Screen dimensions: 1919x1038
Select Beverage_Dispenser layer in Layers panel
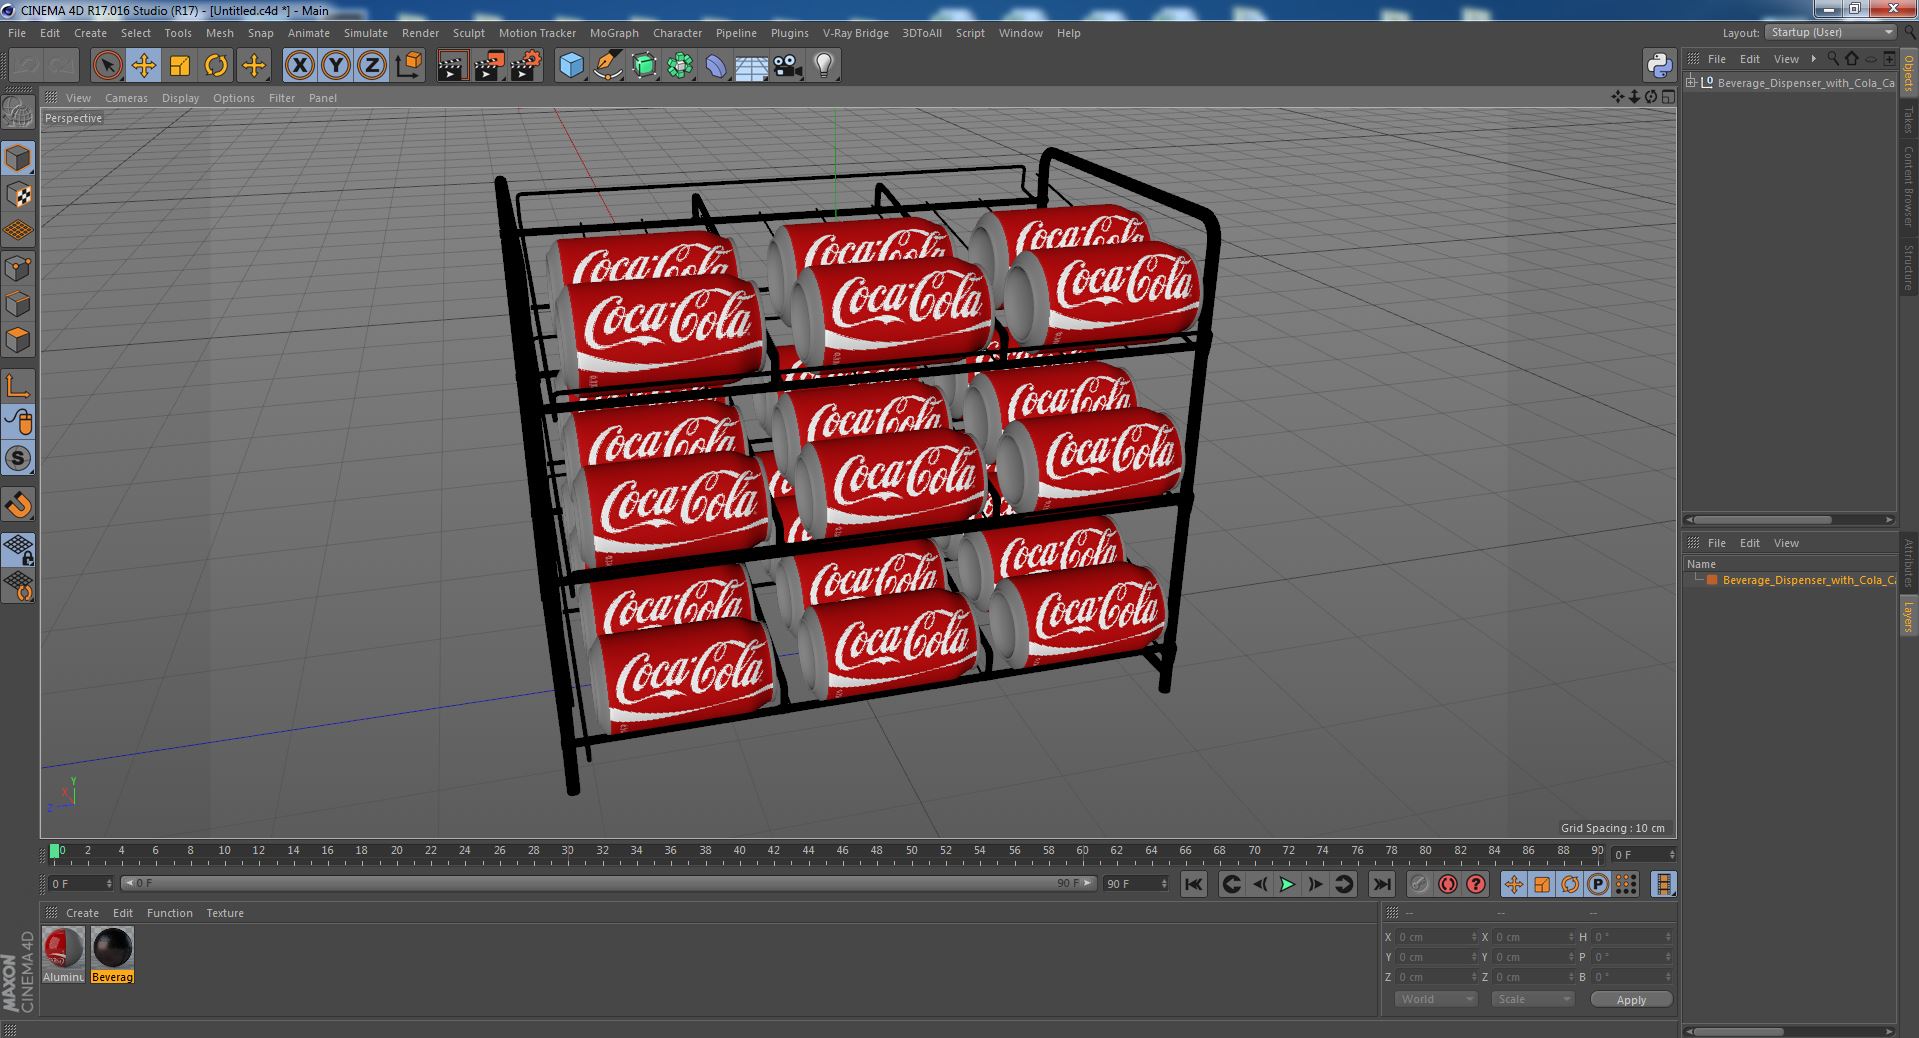pos(1807,580)
